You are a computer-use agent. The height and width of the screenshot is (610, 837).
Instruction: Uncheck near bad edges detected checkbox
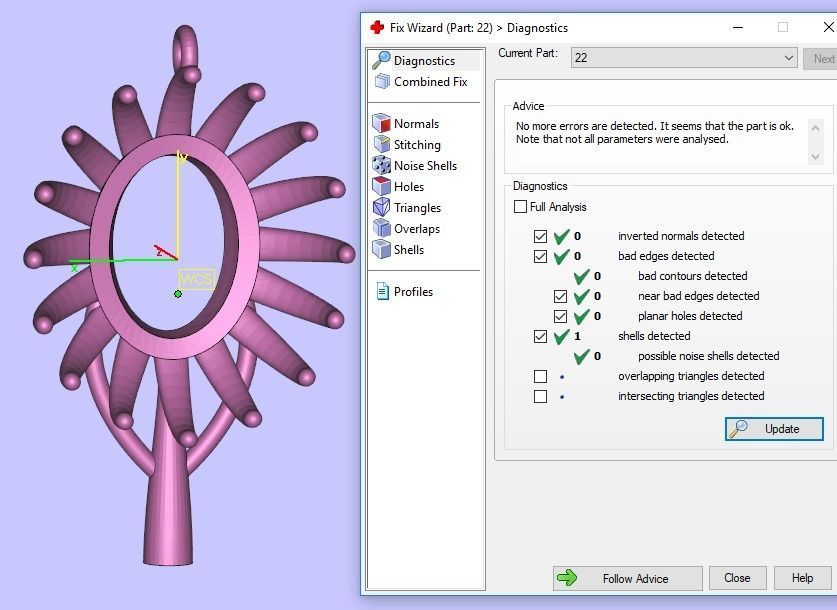click(x=560, y=296)
